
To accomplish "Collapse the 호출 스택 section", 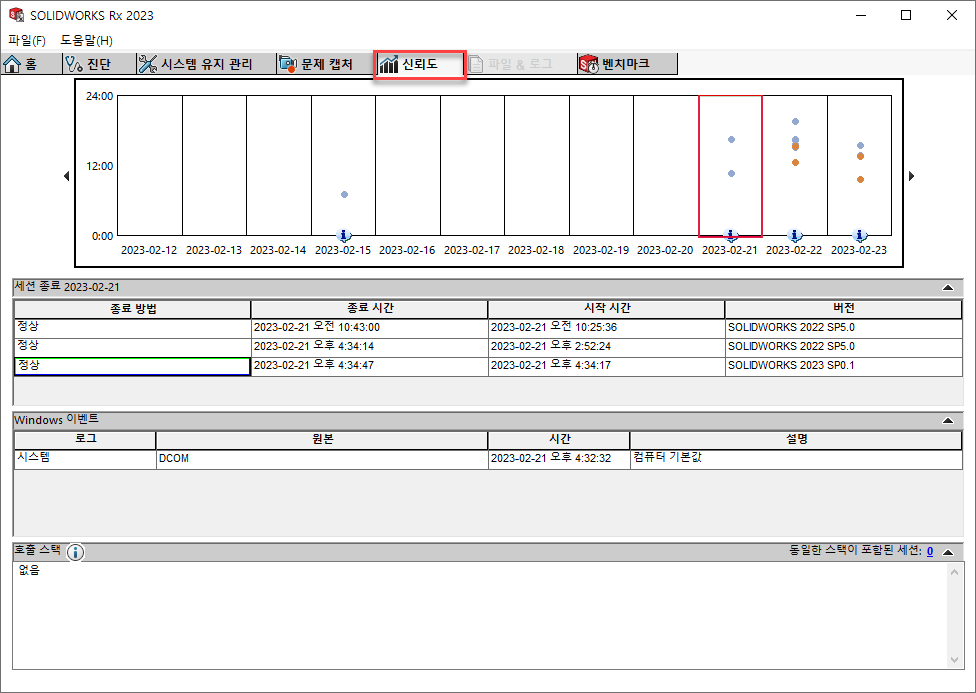I will pyautogui.click(x=948, y=552).
